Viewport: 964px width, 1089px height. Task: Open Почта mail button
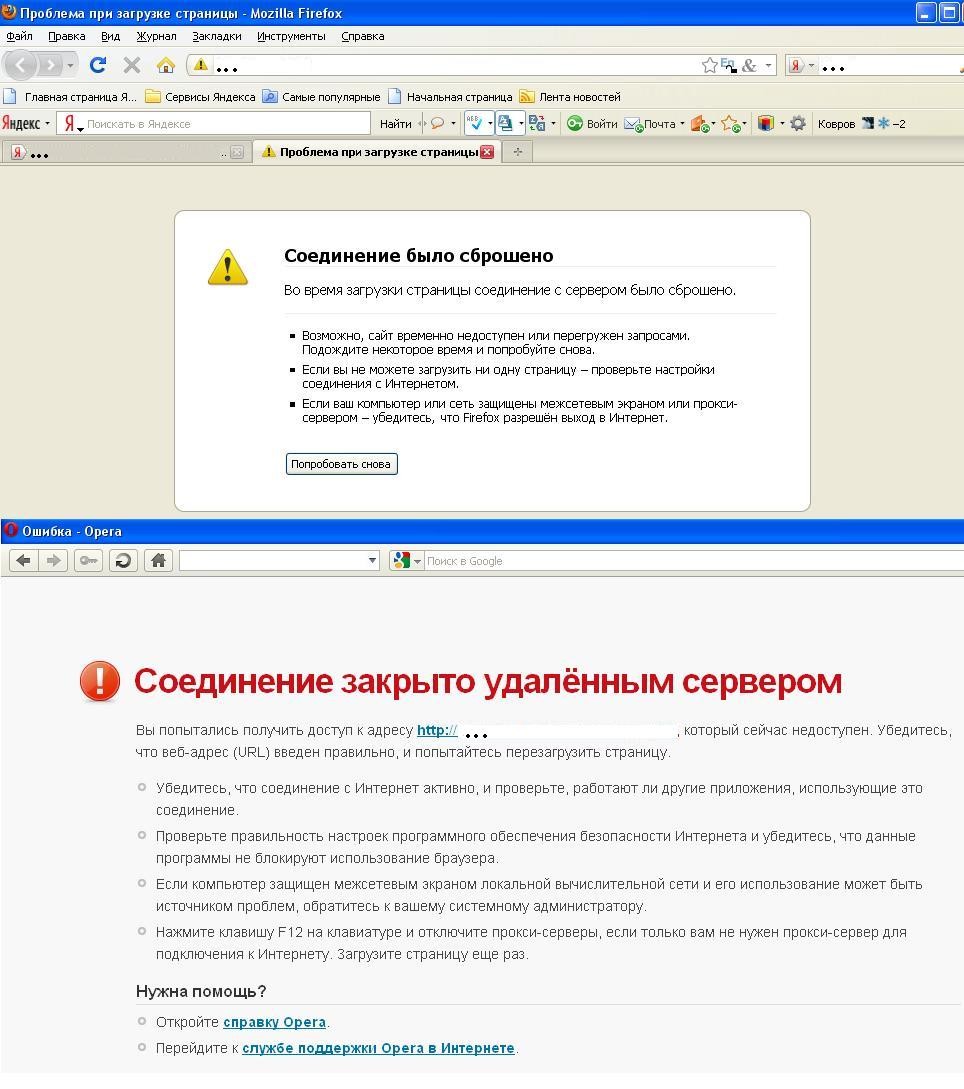coord(651,124)
